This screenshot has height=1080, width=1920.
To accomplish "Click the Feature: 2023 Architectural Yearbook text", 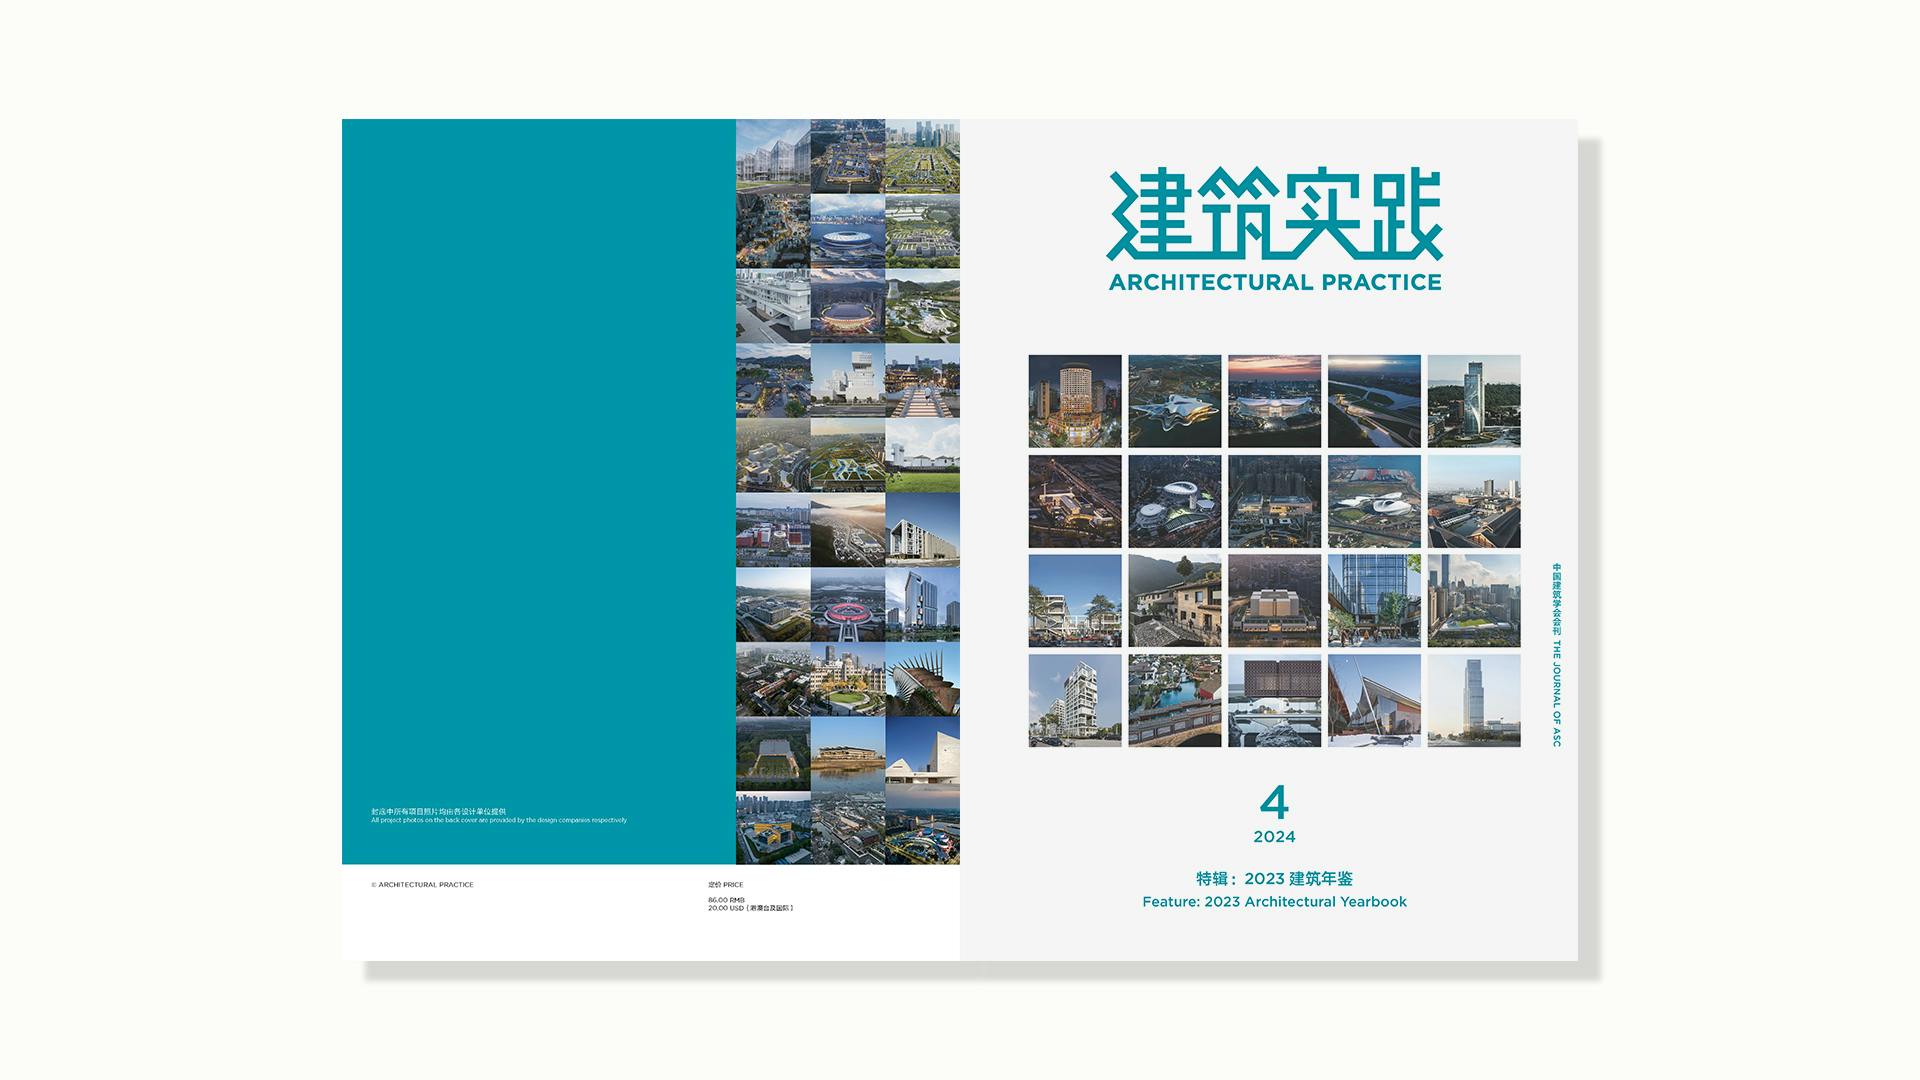I will 1274,901.
